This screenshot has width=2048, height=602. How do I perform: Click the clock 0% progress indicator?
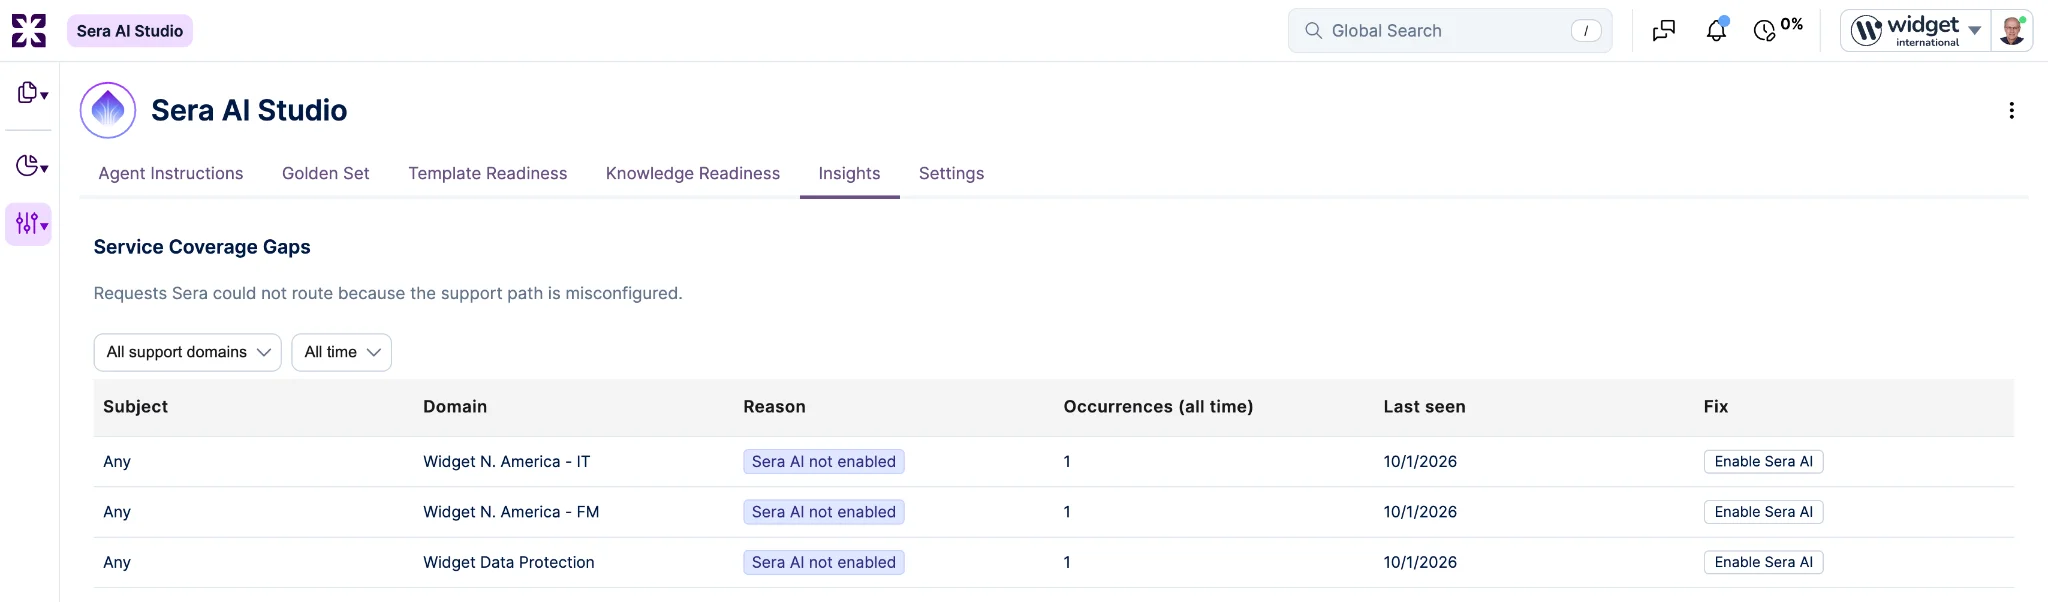tap(1778, 29)
